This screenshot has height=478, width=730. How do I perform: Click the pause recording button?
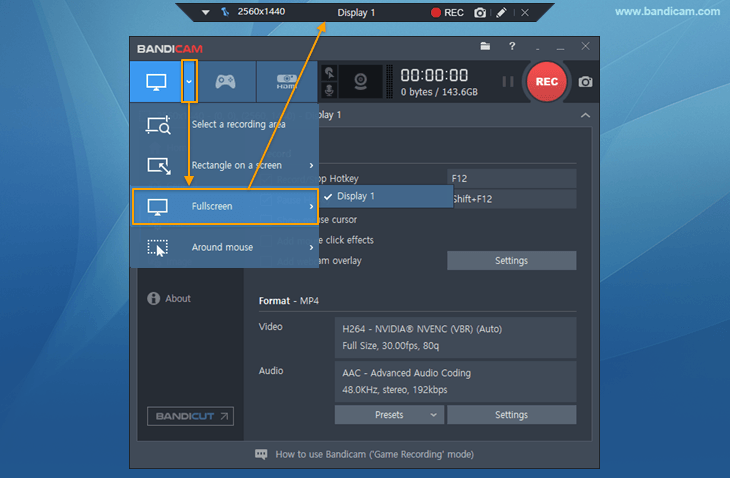[508, 82]
